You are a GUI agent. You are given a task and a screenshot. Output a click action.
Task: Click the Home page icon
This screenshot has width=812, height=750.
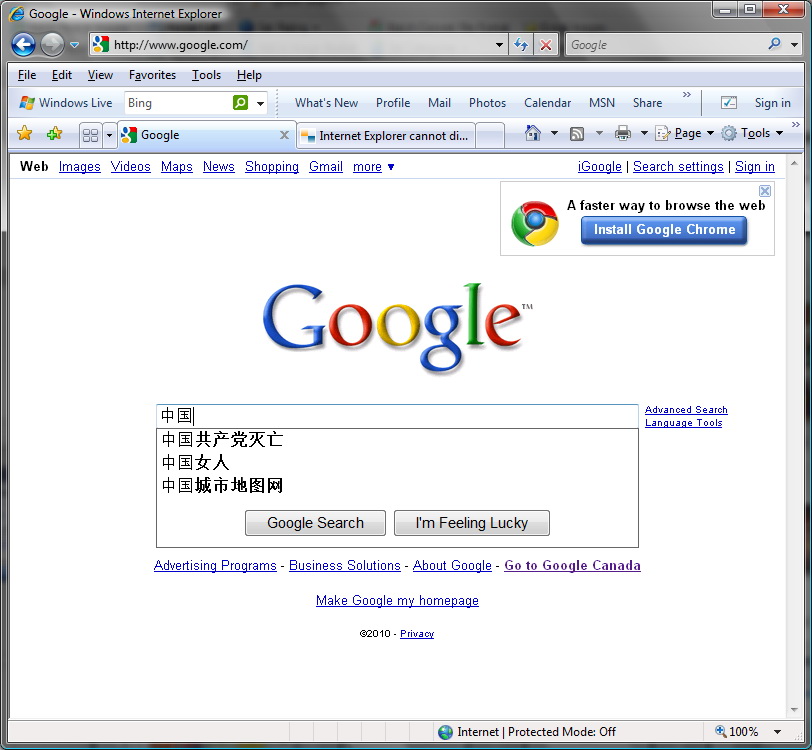tap(533, 133)
